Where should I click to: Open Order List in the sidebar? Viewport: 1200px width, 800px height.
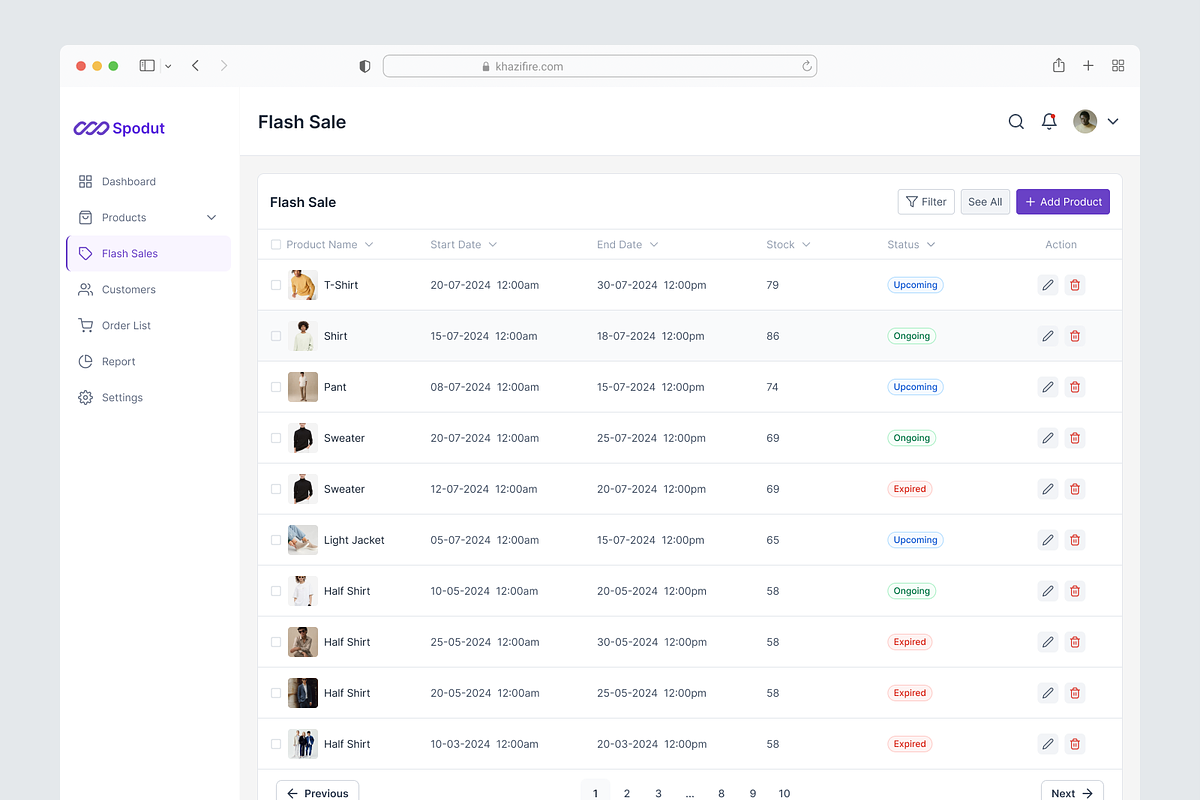point(148,326)
